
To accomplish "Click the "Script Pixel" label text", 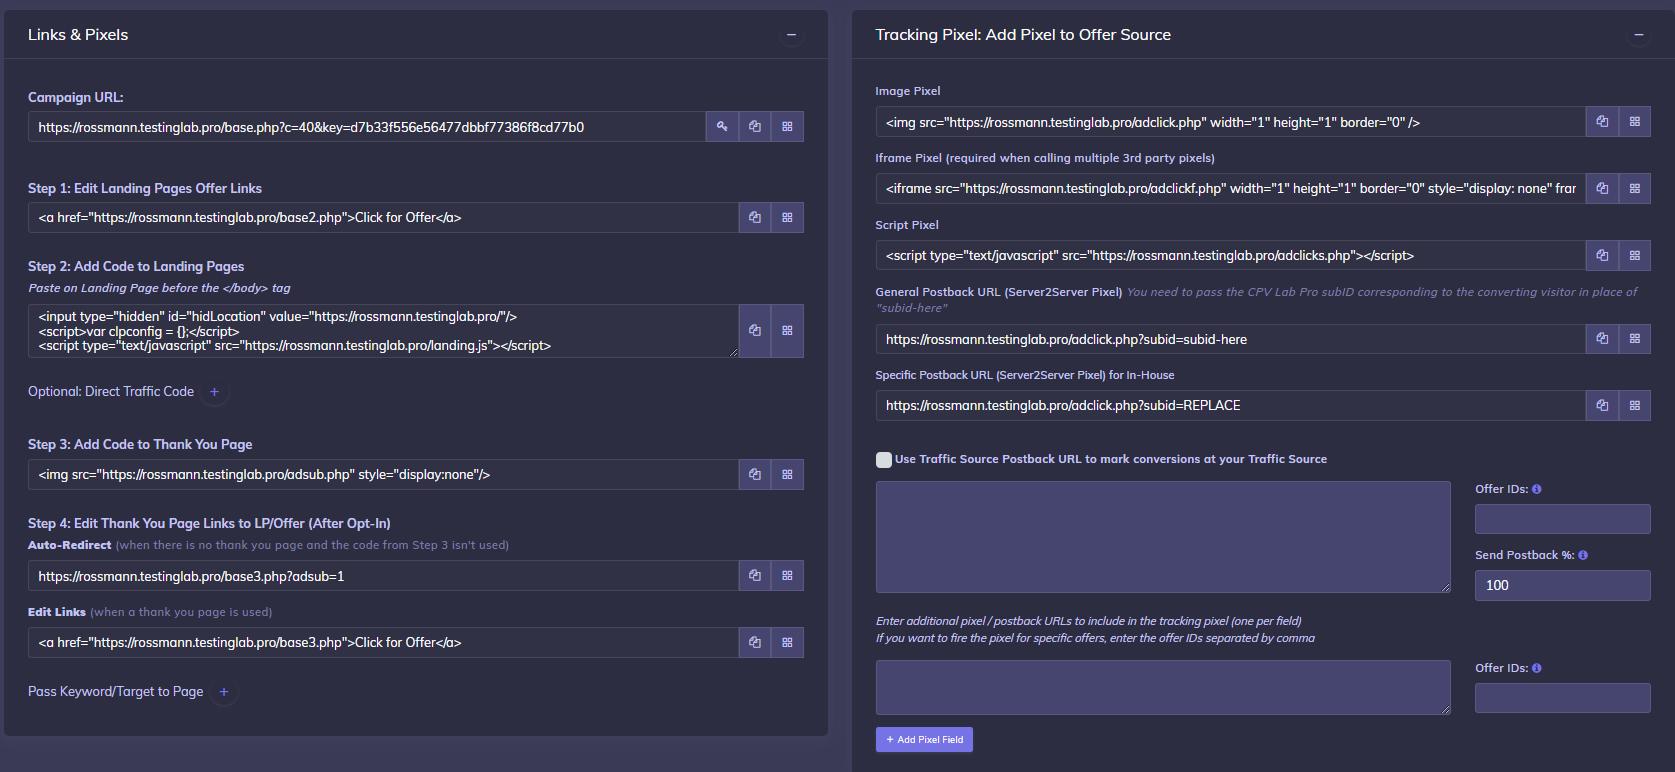I will (x=907, y=225).
